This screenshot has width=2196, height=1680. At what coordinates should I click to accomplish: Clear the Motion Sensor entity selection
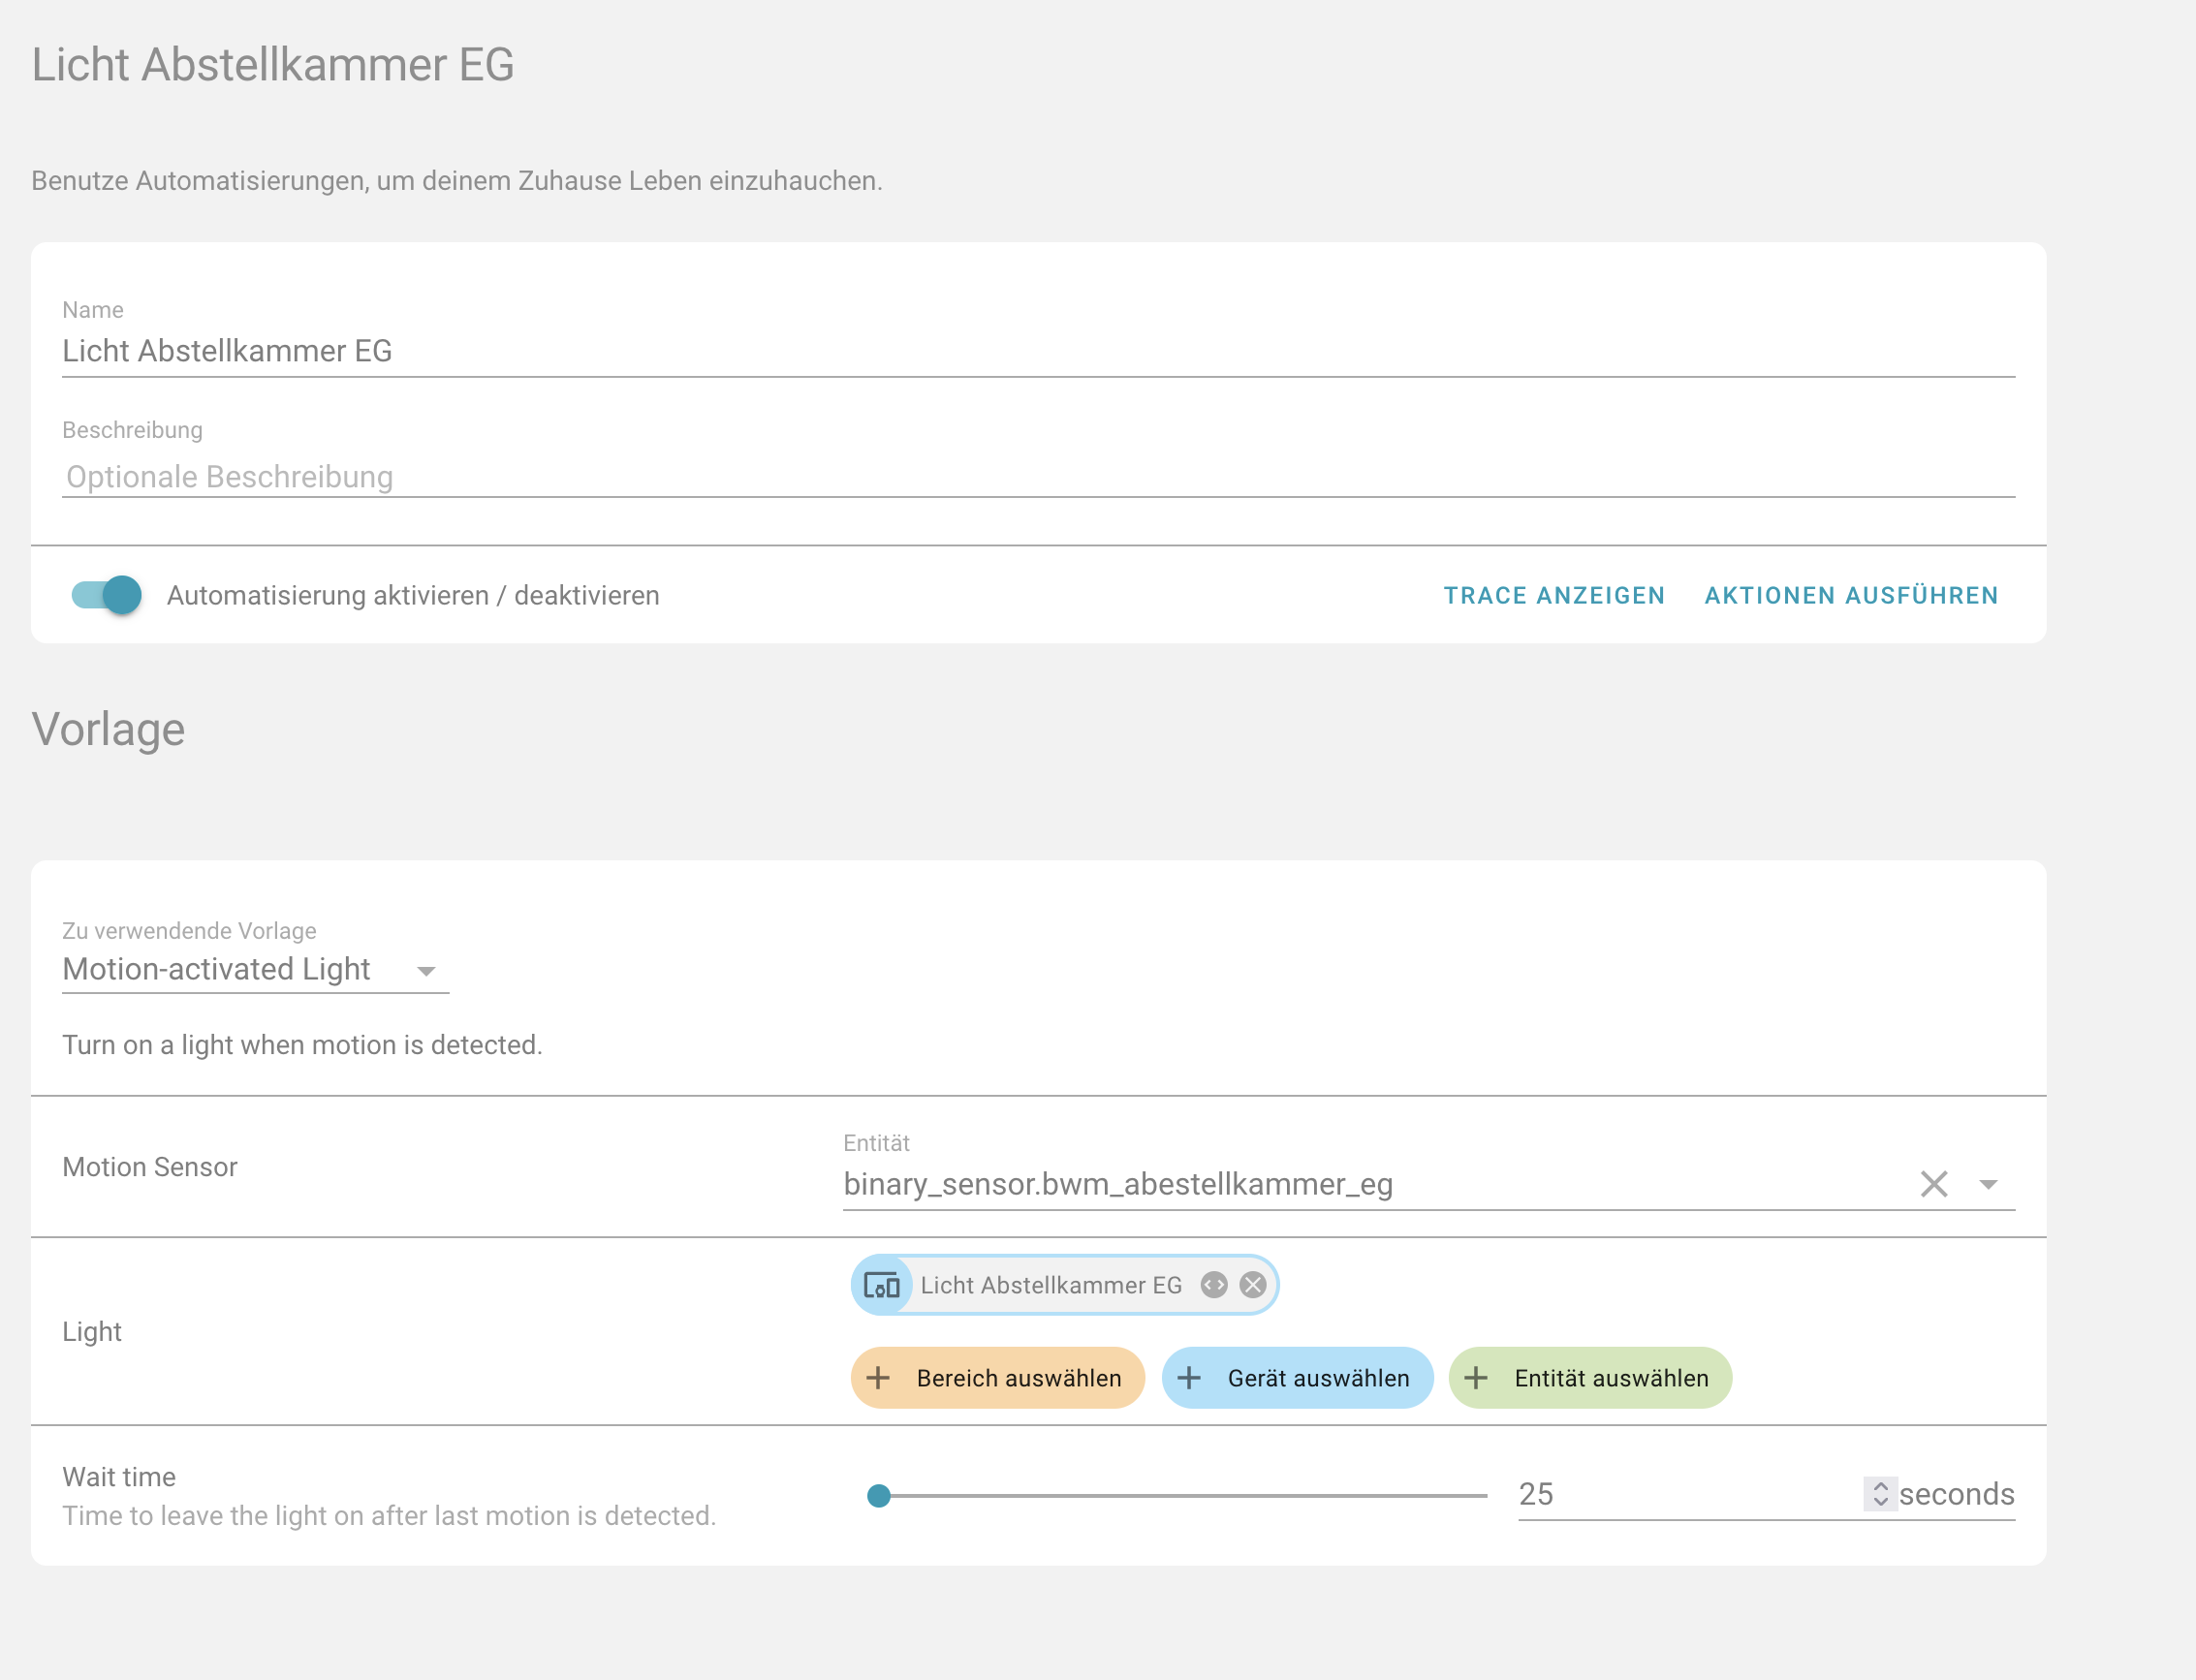pos(1933,1184)
